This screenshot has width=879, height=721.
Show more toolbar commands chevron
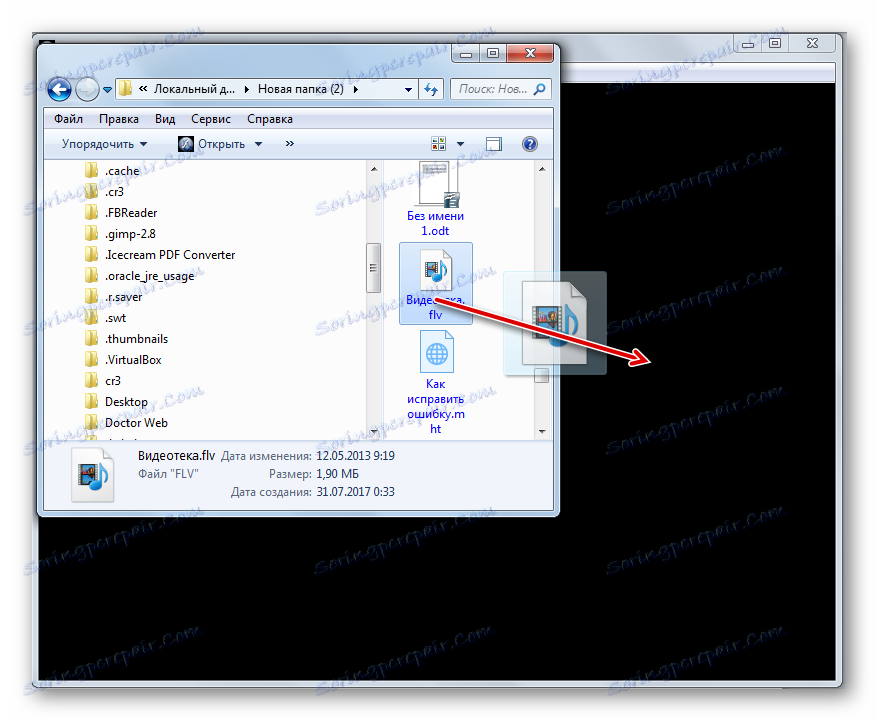[289, 144]
